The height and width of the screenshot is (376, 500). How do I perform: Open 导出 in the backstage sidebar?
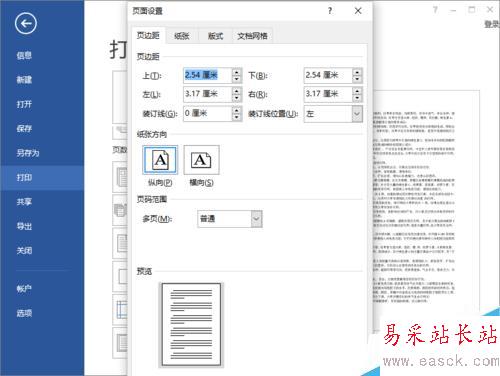(24, 226)
